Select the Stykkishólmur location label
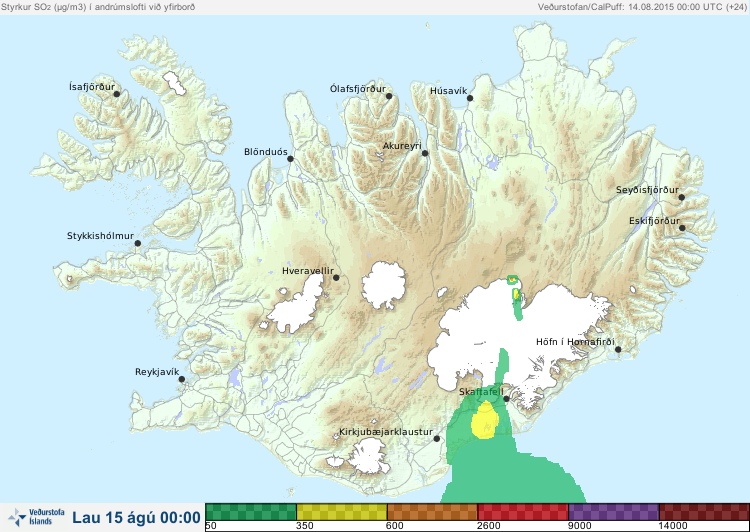 pyautogui.click(x=100, y=236)
